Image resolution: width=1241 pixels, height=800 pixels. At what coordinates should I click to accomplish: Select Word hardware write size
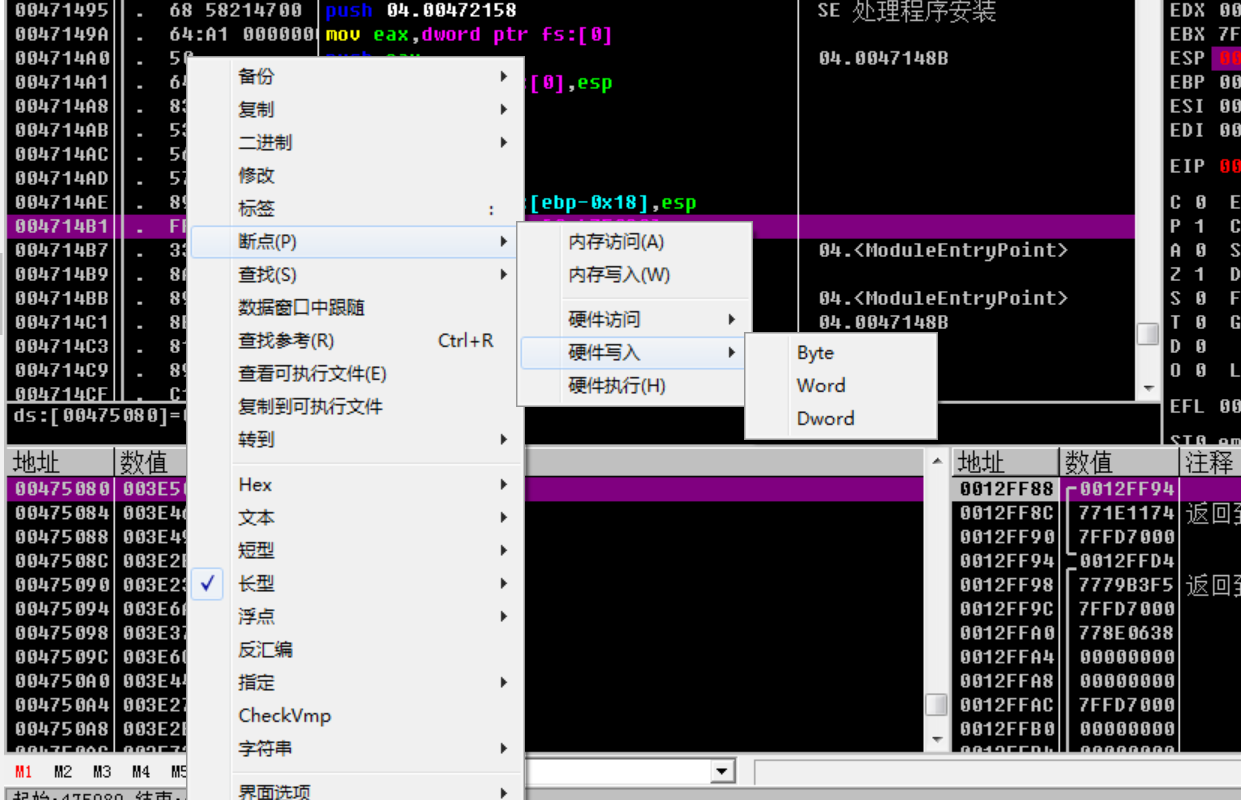[841, 386]
